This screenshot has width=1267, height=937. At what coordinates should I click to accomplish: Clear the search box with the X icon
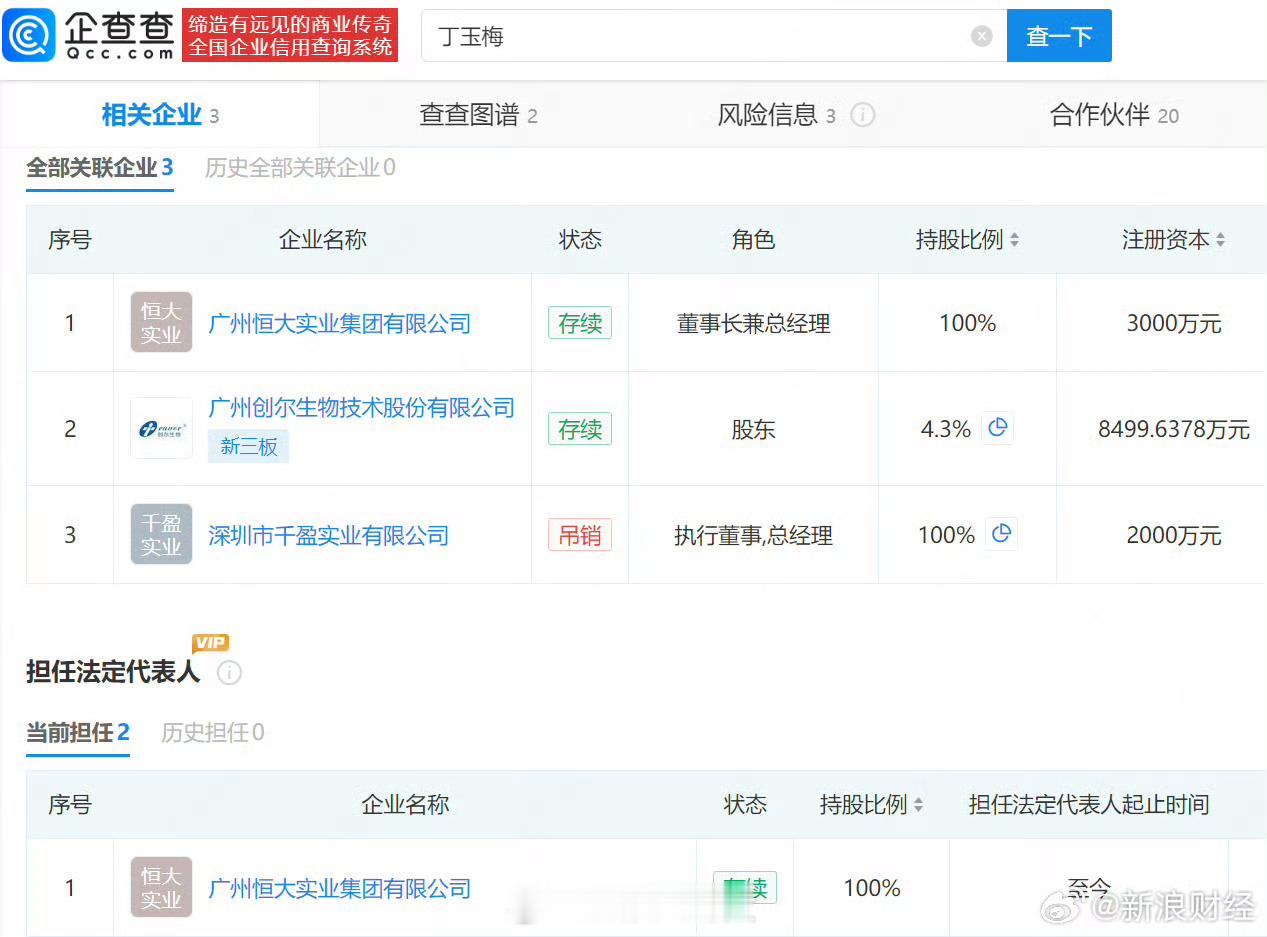coord(982,36)
